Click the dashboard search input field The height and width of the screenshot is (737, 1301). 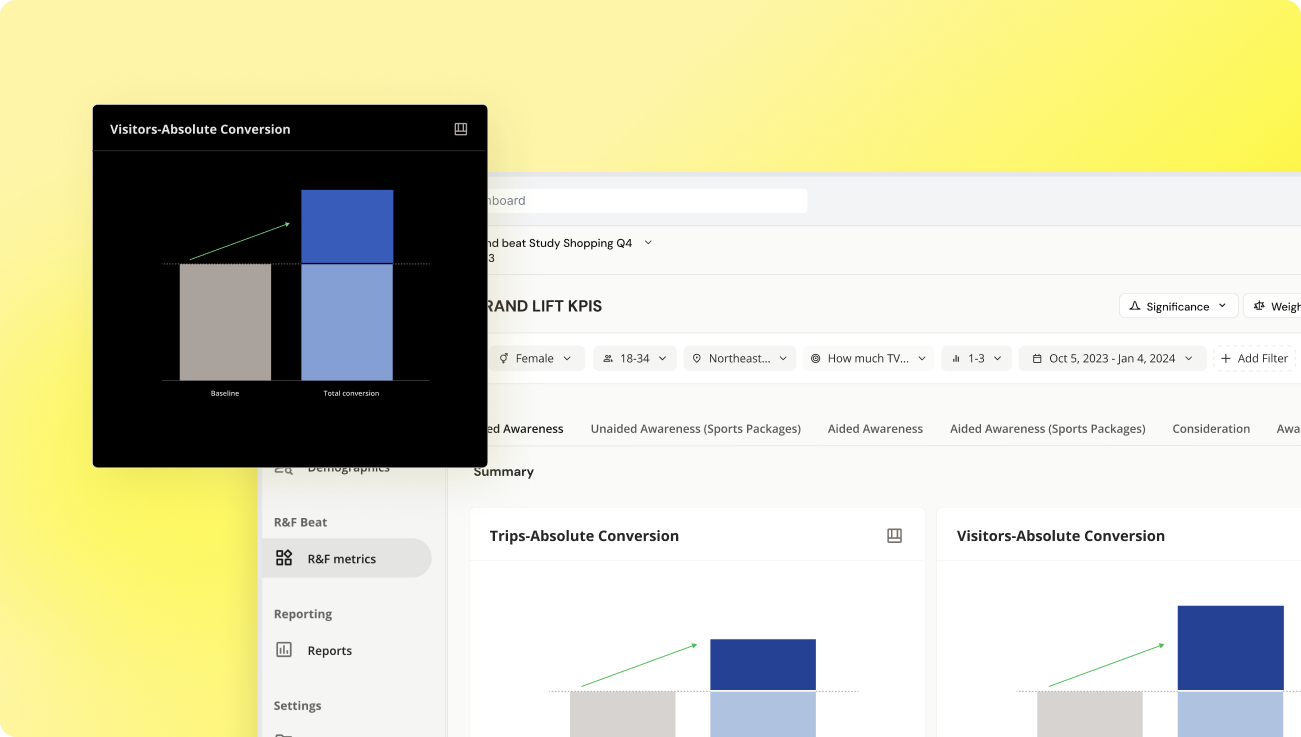pos(640,200)
